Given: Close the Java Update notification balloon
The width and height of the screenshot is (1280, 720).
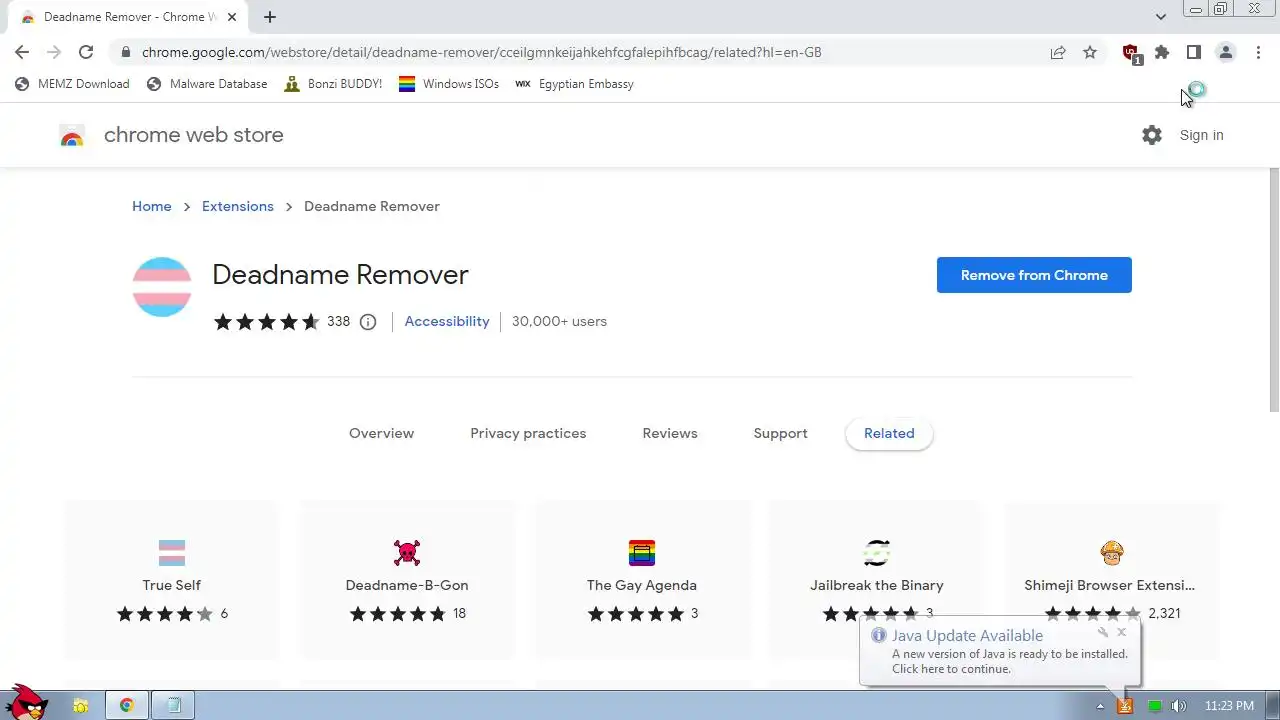Looking at the screenshot, I should point(1121,632).
